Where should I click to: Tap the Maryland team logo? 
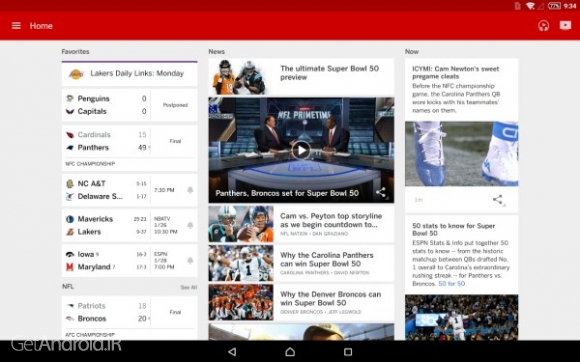(70, 267)
